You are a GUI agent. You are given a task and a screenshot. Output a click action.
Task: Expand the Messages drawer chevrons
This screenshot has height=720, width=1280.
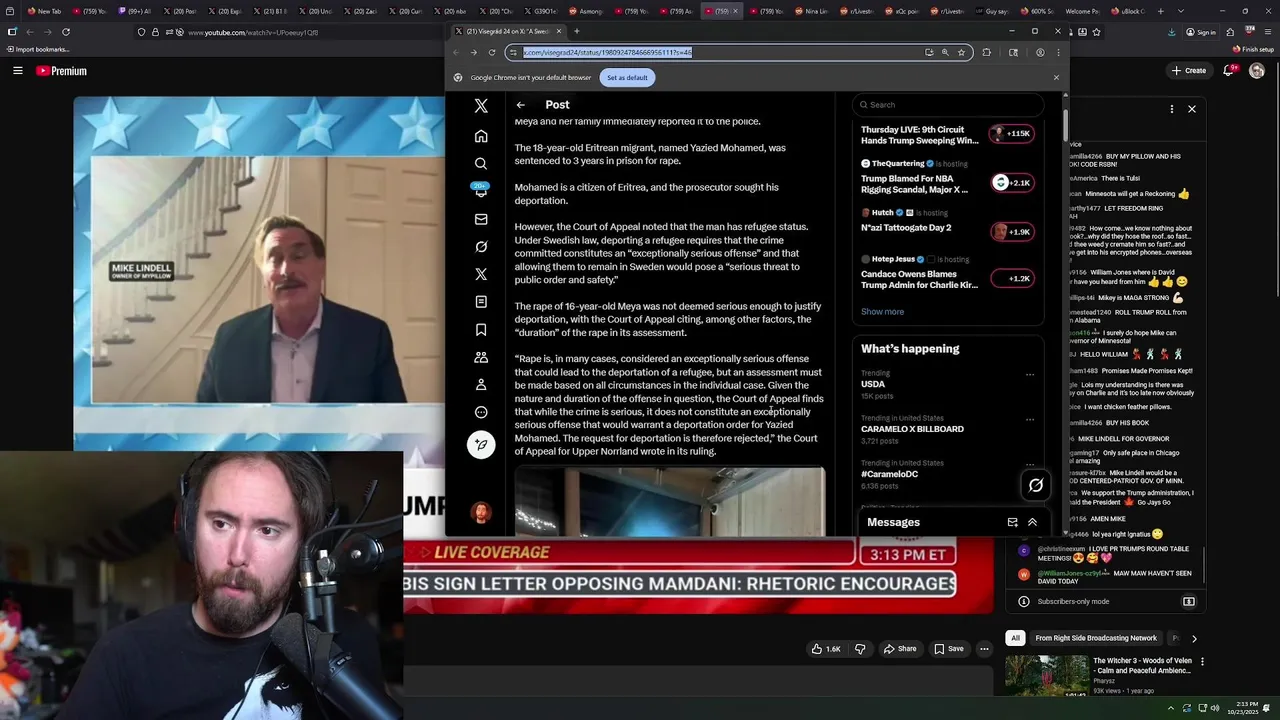(1032, 522)
